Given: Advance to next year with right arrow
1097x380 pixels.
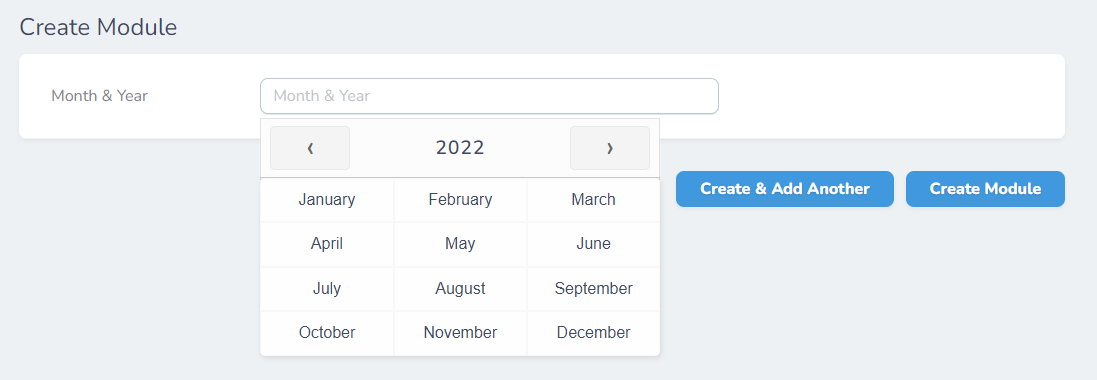Looking at the screenshot, I should [x=609, y=148].
